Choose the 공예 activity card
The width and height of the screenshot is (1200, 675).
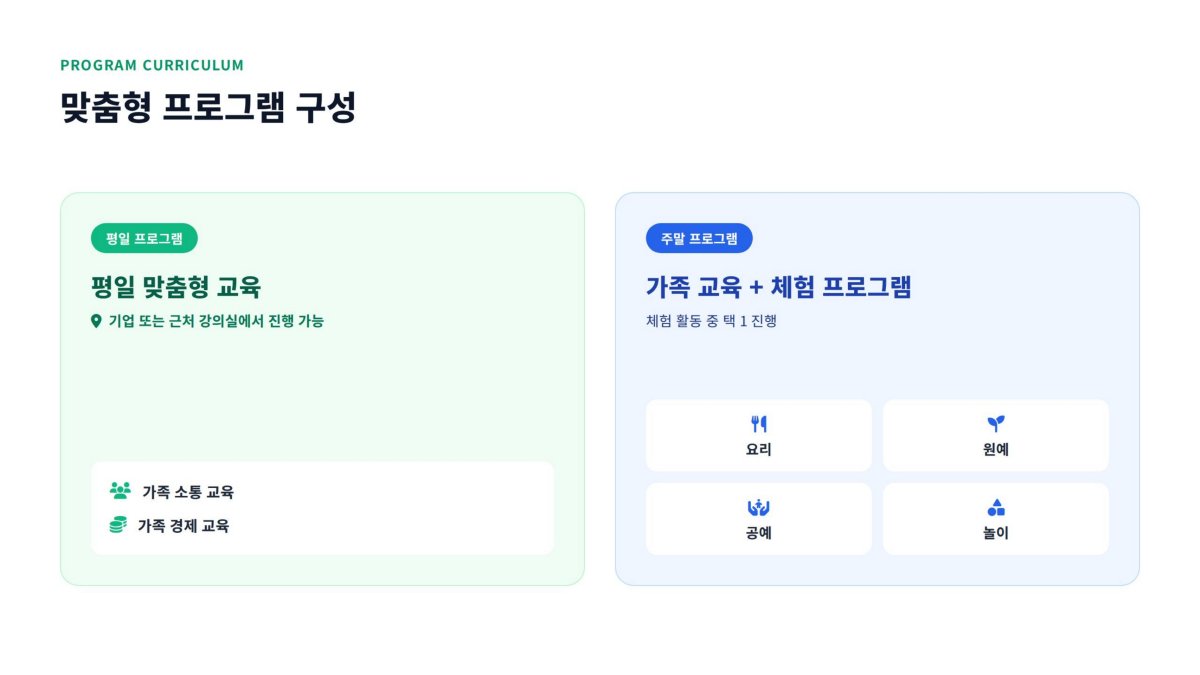click(759, 519)
